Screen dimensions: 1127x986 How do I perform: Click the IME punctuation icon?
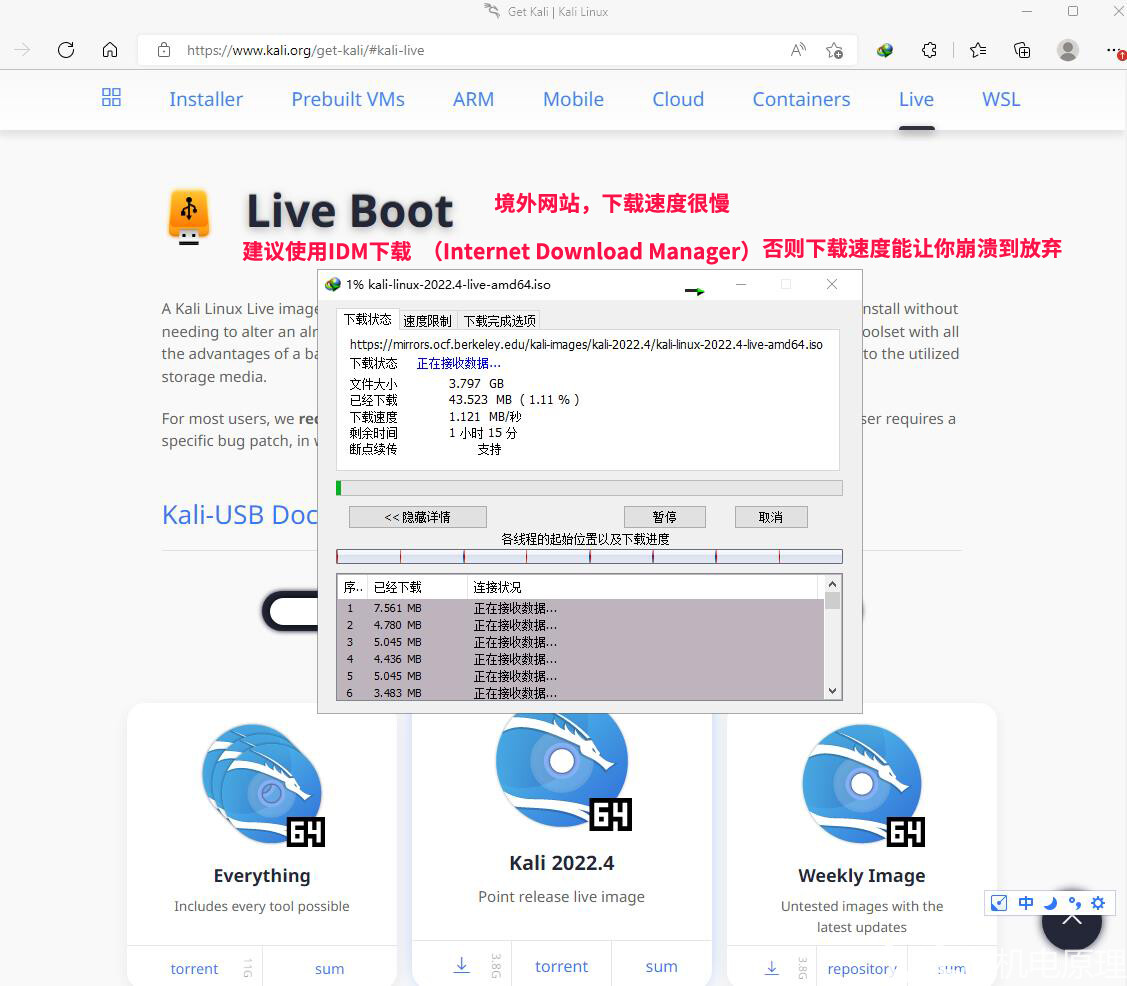click(1075, 903)
